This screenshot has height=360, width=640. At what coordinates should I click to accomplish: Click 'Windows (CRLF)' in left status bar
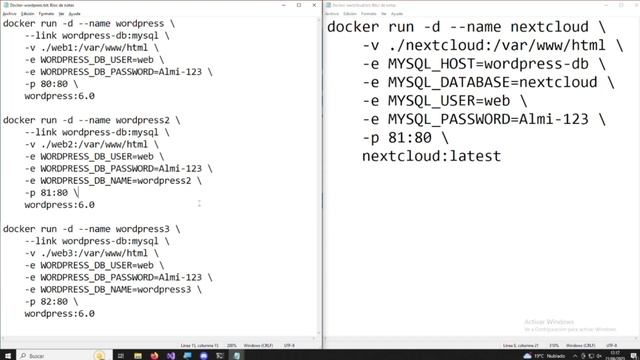(x=258, y=345)
